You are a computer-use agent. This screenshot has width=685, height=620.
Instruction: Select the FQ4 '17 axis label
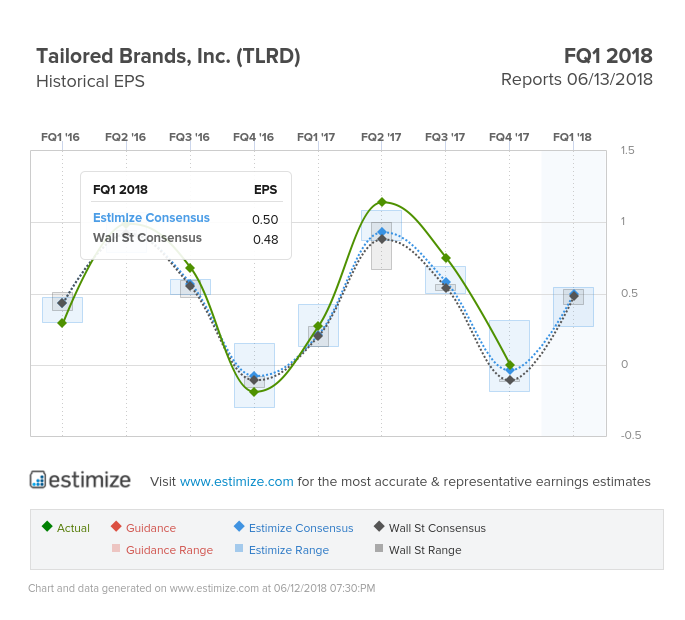[509, 137]
